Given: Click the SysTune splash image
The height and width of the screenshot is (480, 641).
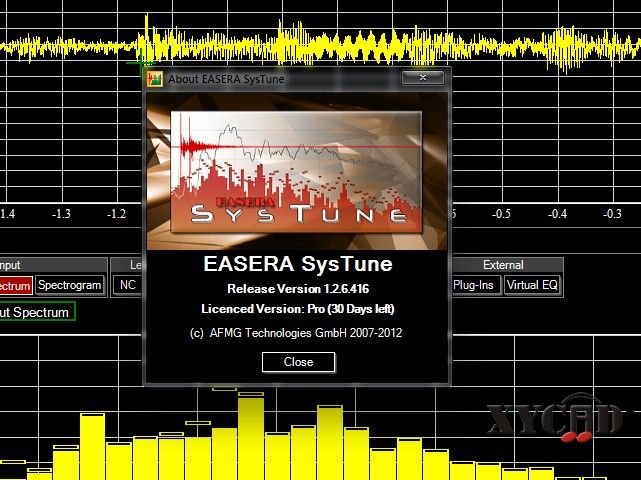Looking at the screenshot, I should click(x=297, y=171).
